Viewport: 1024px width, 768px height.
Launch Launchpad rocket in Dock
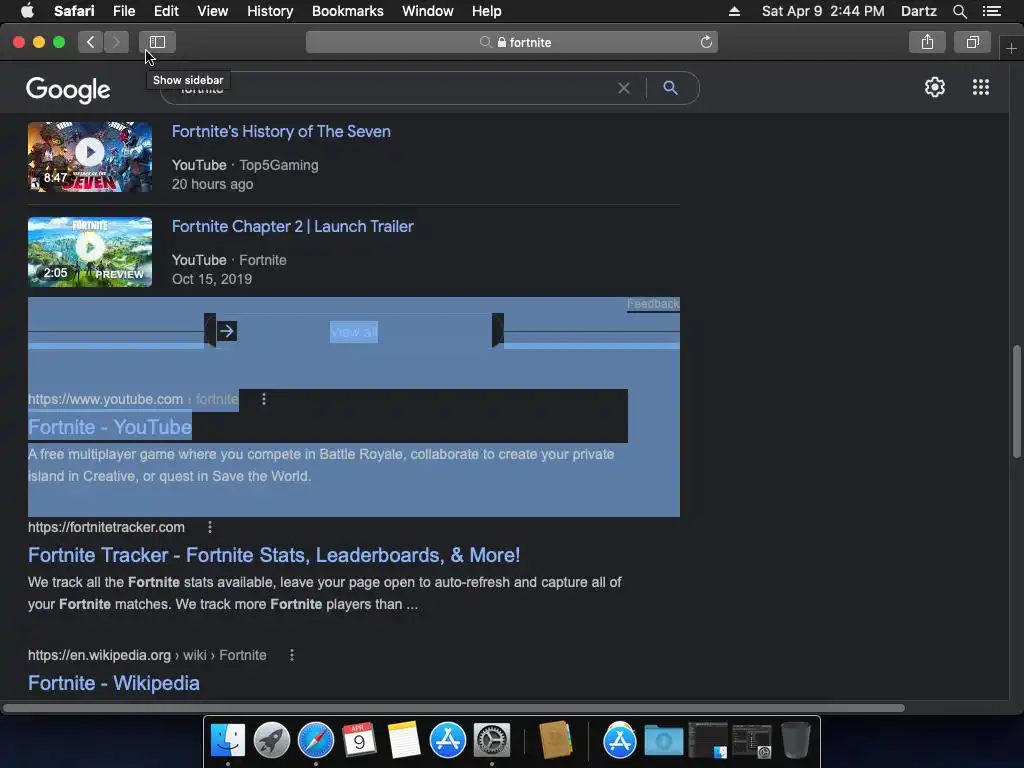272,741
